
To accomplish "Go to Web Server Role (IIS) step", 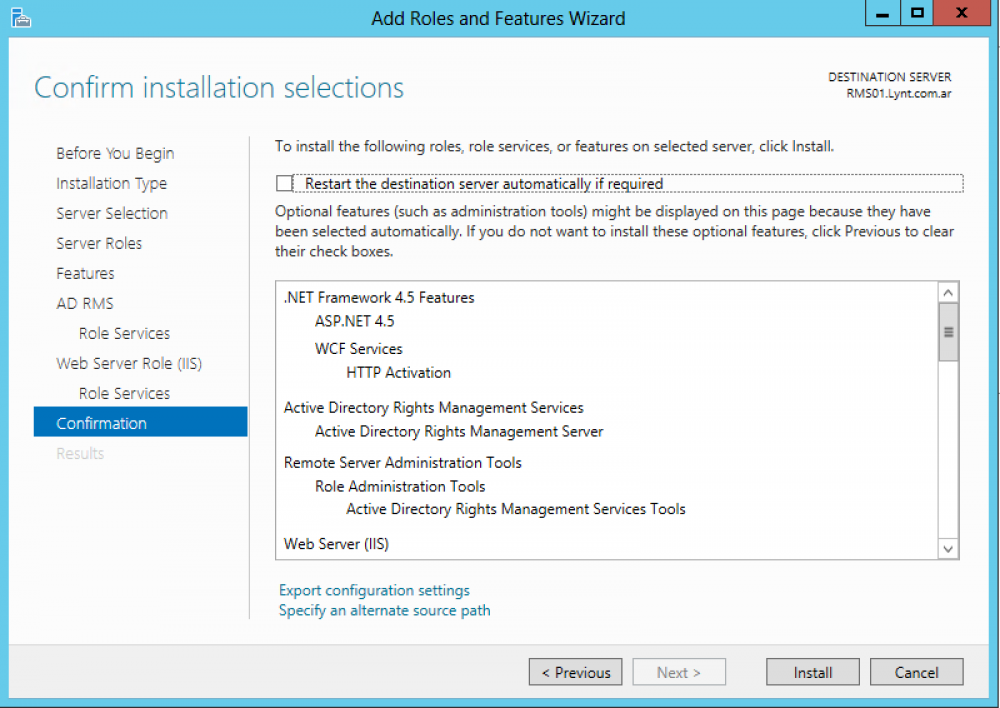I will click(x=129, y=364).
